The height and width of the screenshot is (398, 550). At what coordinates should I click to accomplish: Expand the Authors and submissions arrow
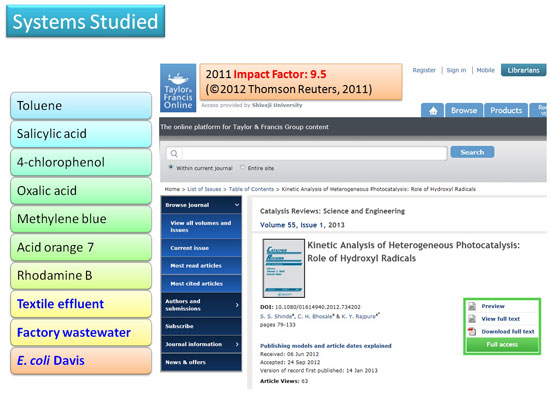point(237,305)
